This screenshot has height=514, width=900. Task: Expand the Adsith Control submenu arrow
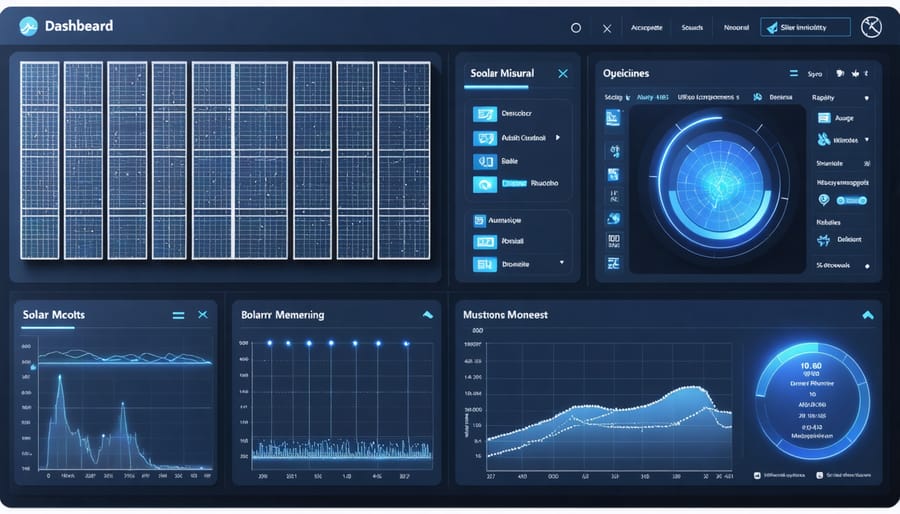click(x=557, y=138)
